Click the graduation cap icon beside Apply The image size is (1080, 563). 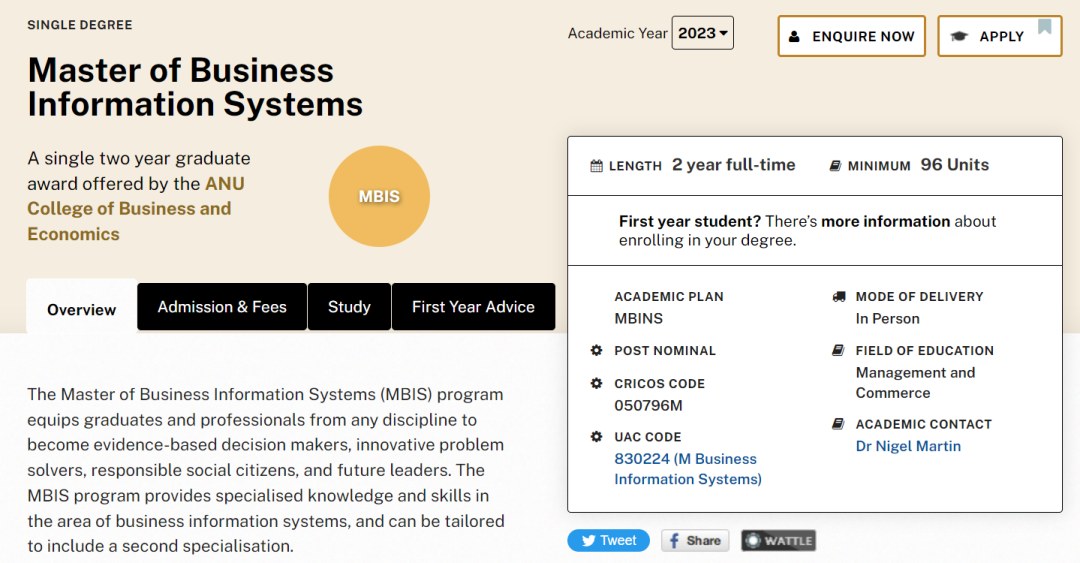pyautogui.click(x=959, y=37)
